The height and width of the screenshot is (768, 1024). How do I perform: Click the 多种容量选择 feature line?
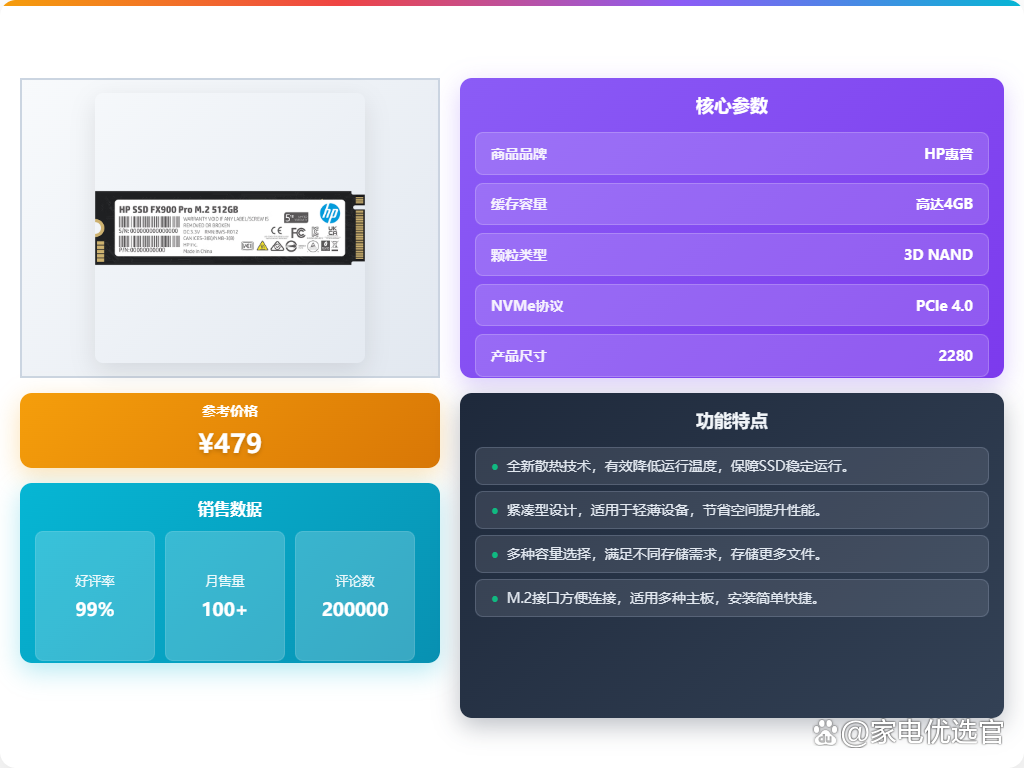coord(731,554)
